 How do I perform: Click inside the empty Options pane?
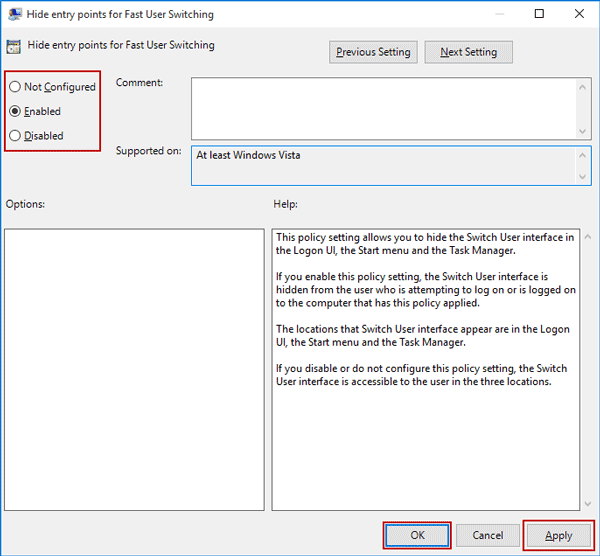coord(134,370)
